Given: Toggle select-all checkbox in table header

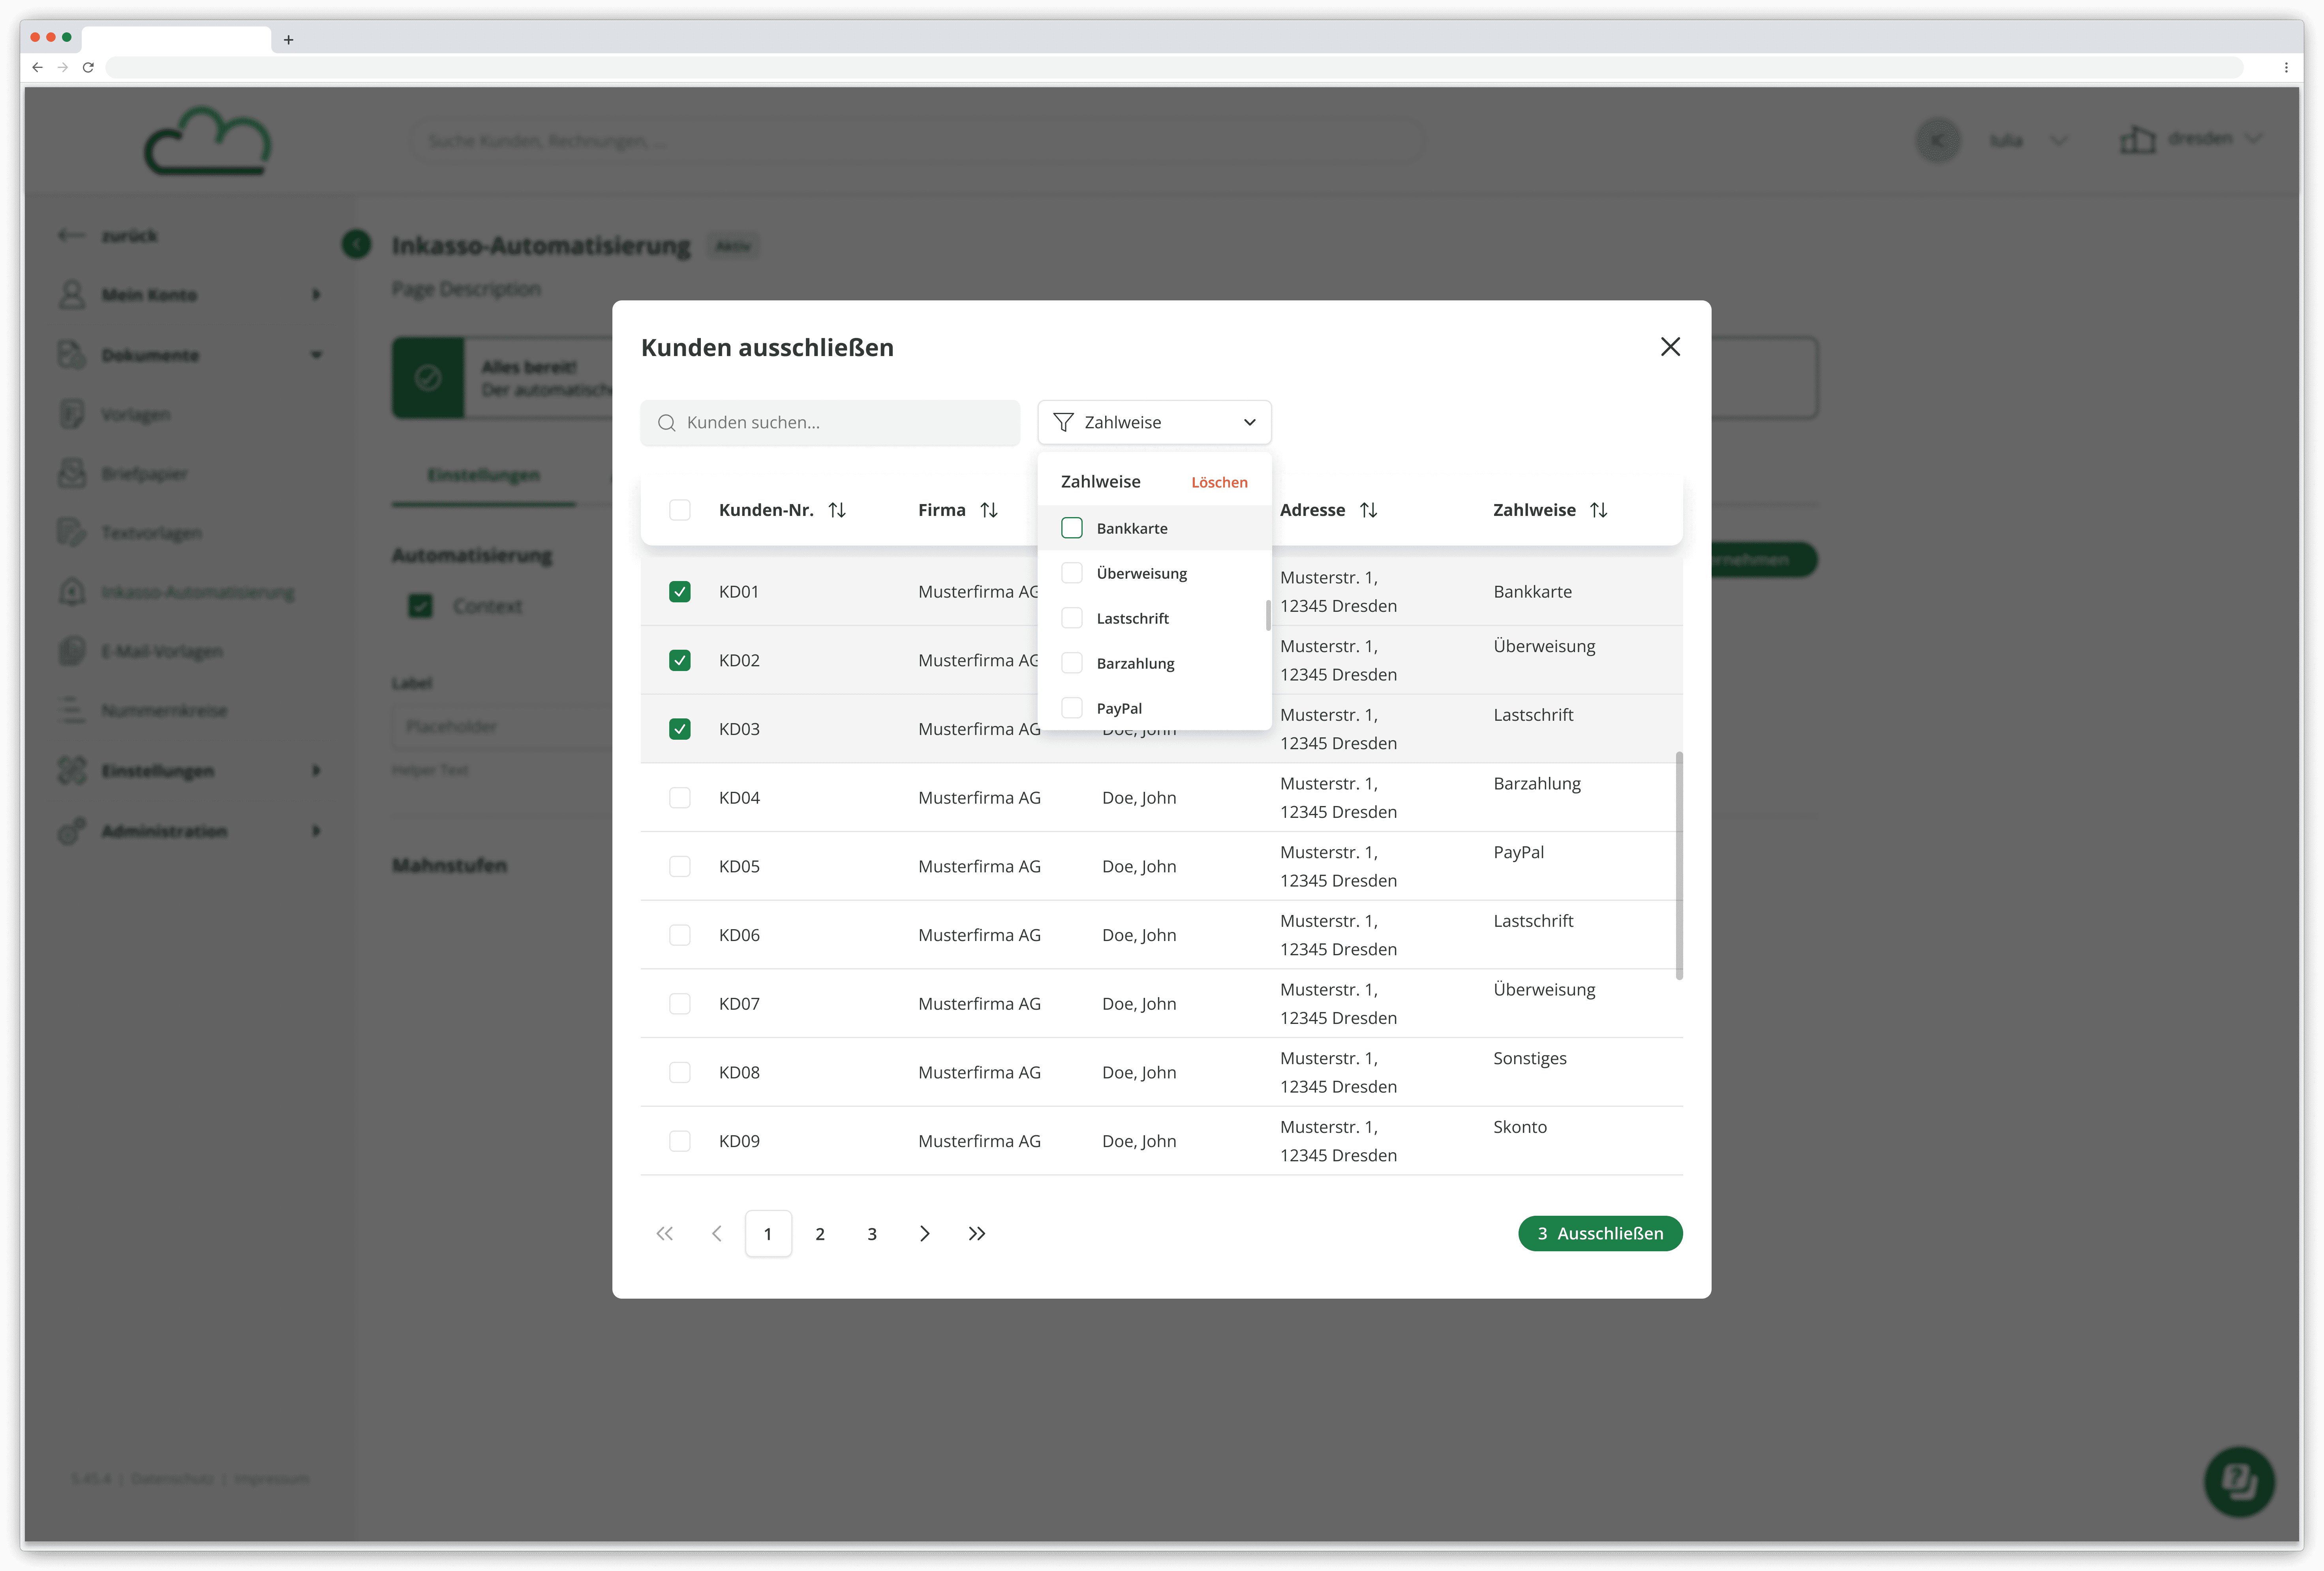Looking at the screenshot, I should pos(679,510).
